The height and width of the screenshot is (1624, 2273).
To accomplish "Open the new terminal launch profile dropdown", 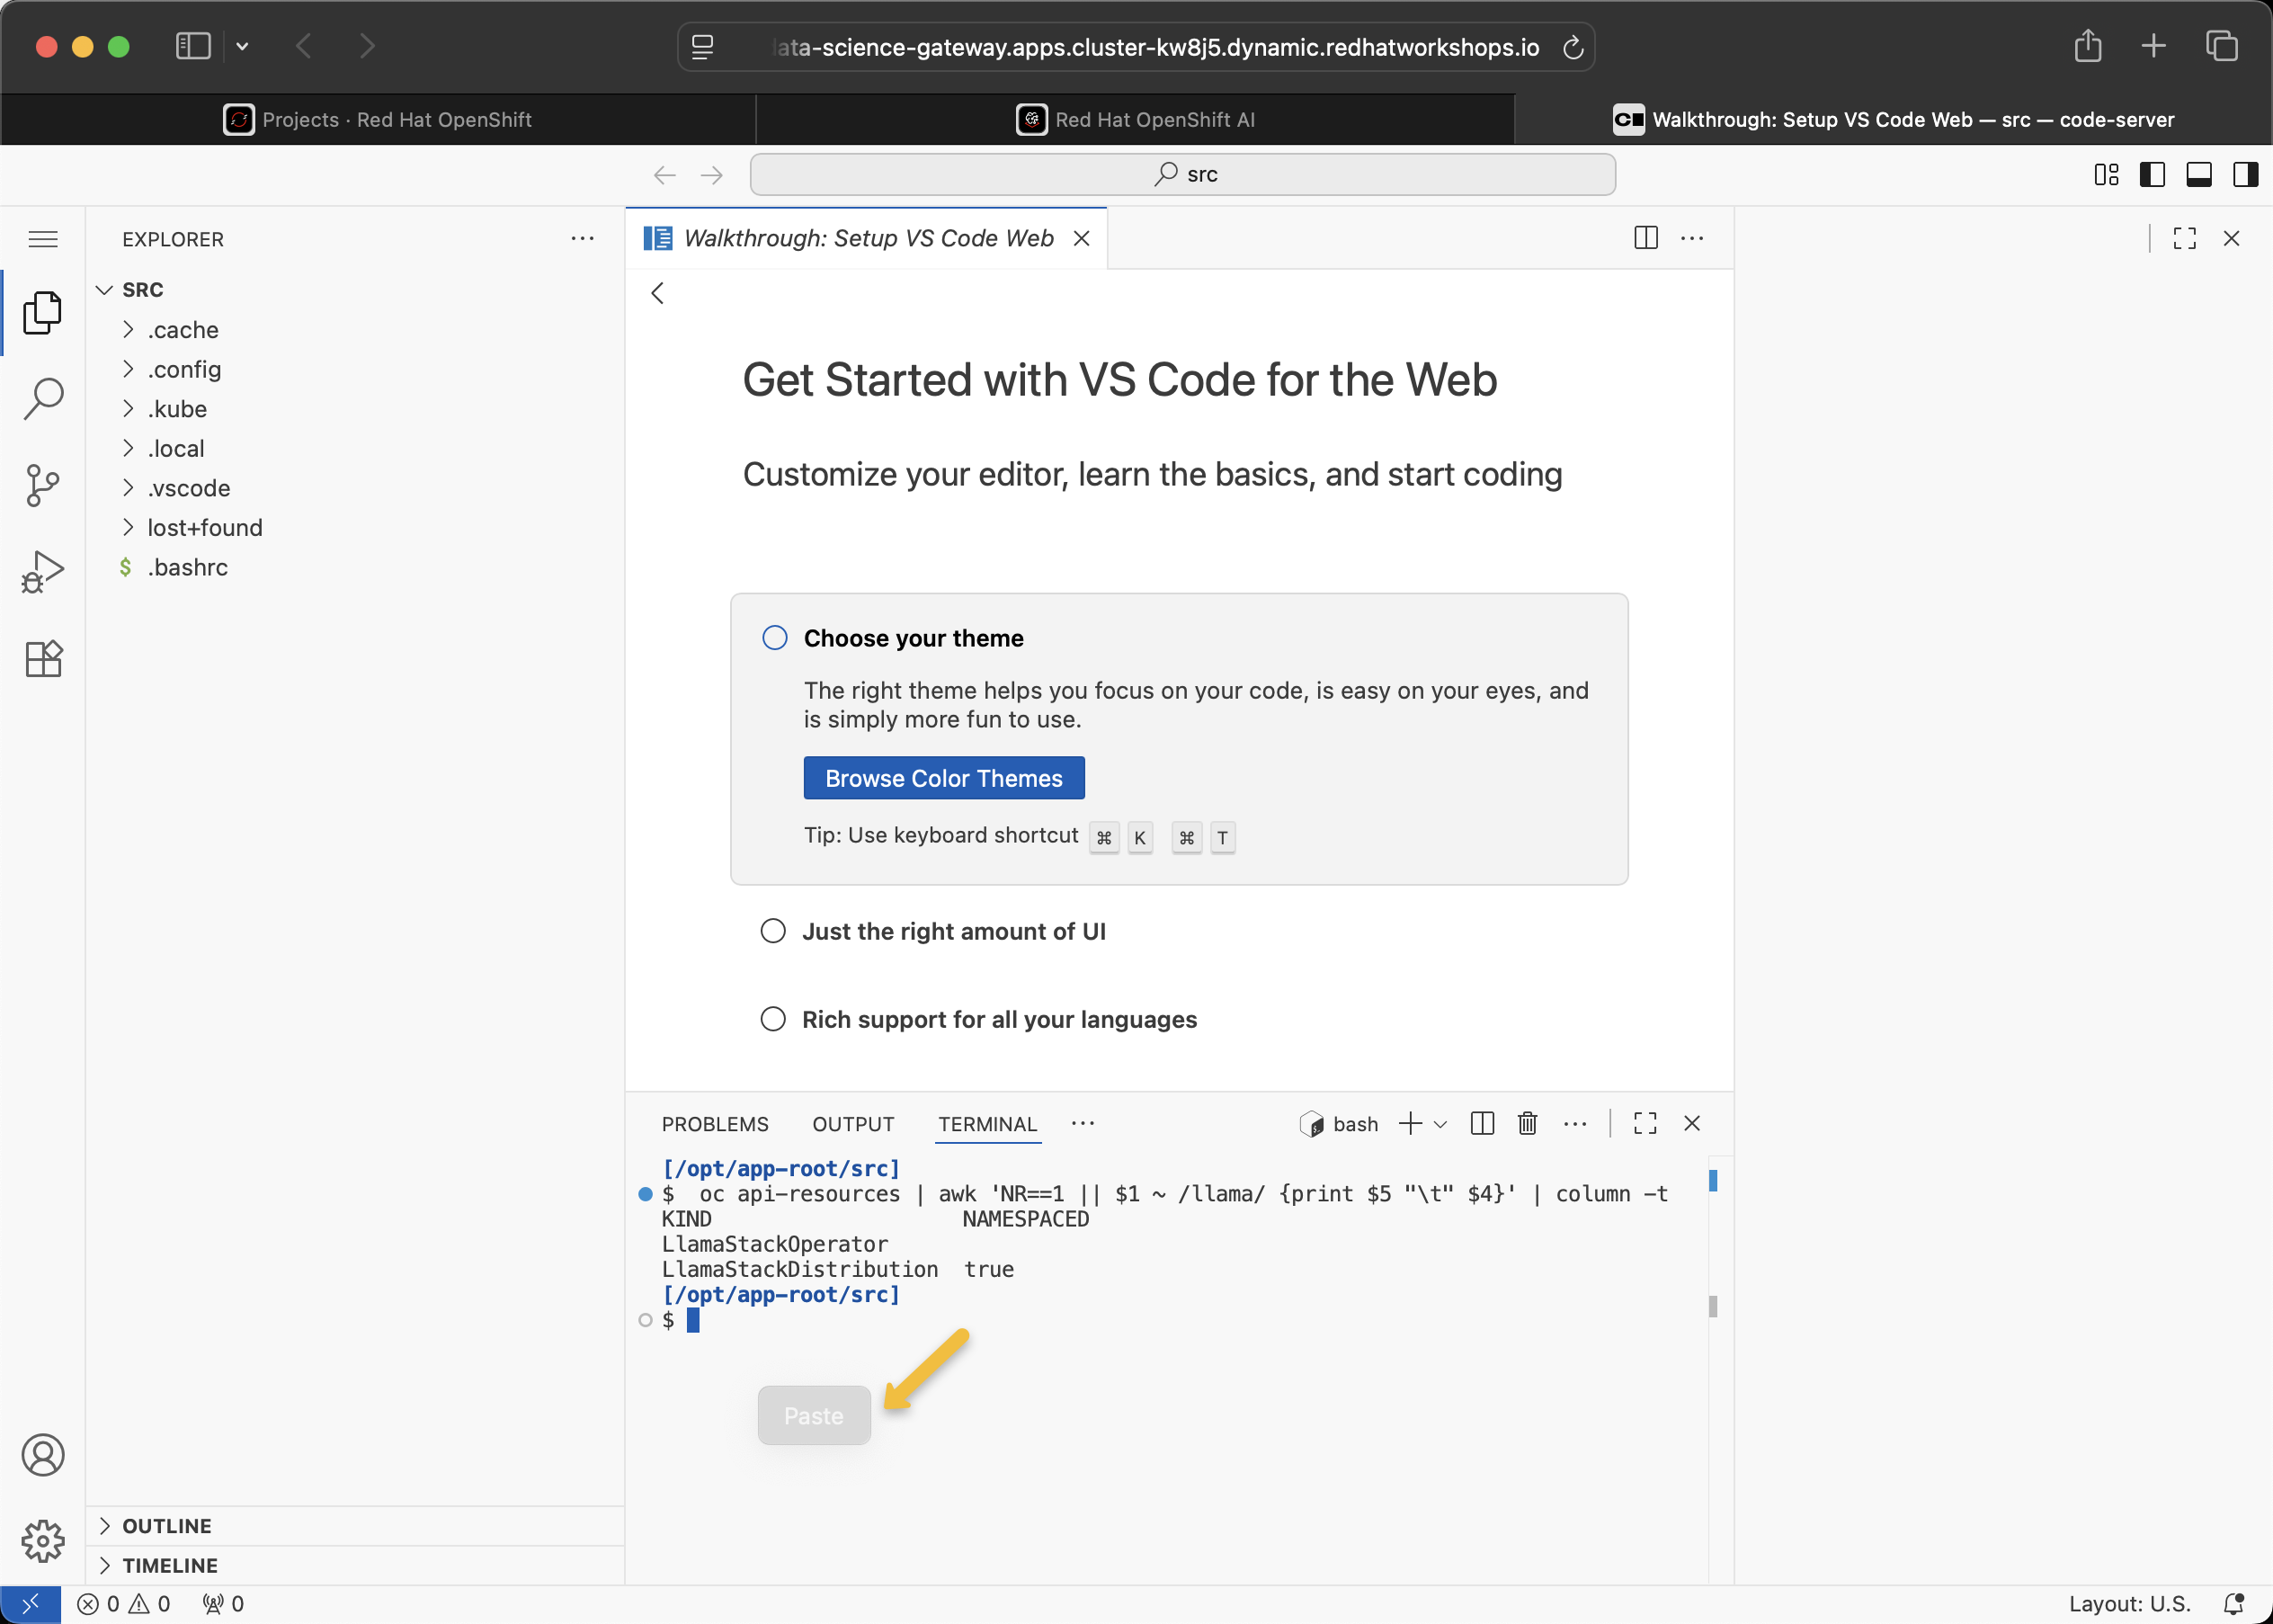I will 1440,1124.
